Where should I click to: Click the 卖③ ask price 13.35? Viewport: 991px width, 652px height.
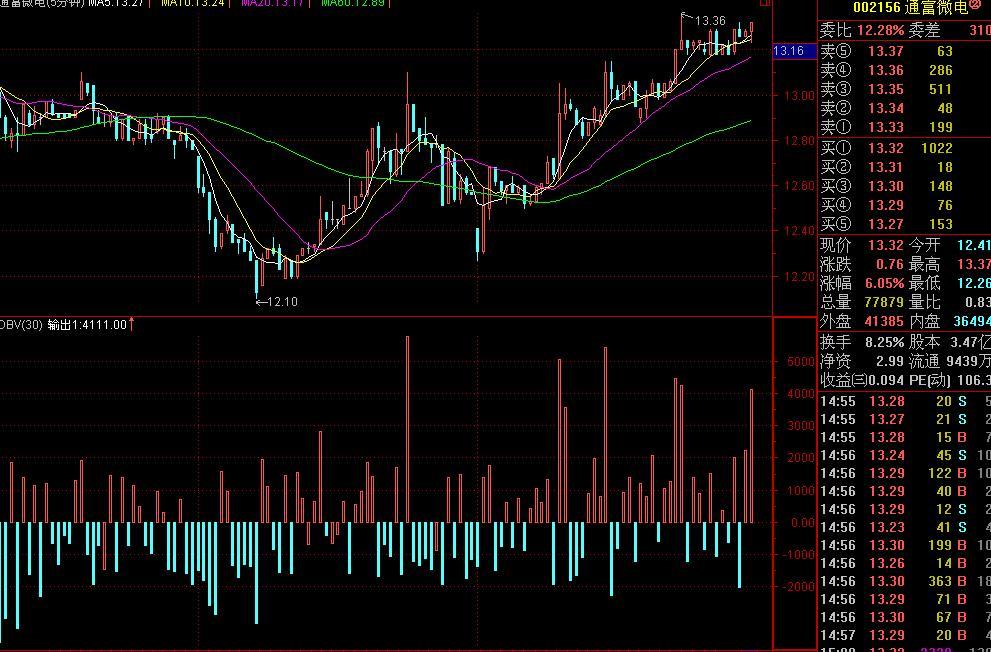pyautogui.click(x=886, y=88)
